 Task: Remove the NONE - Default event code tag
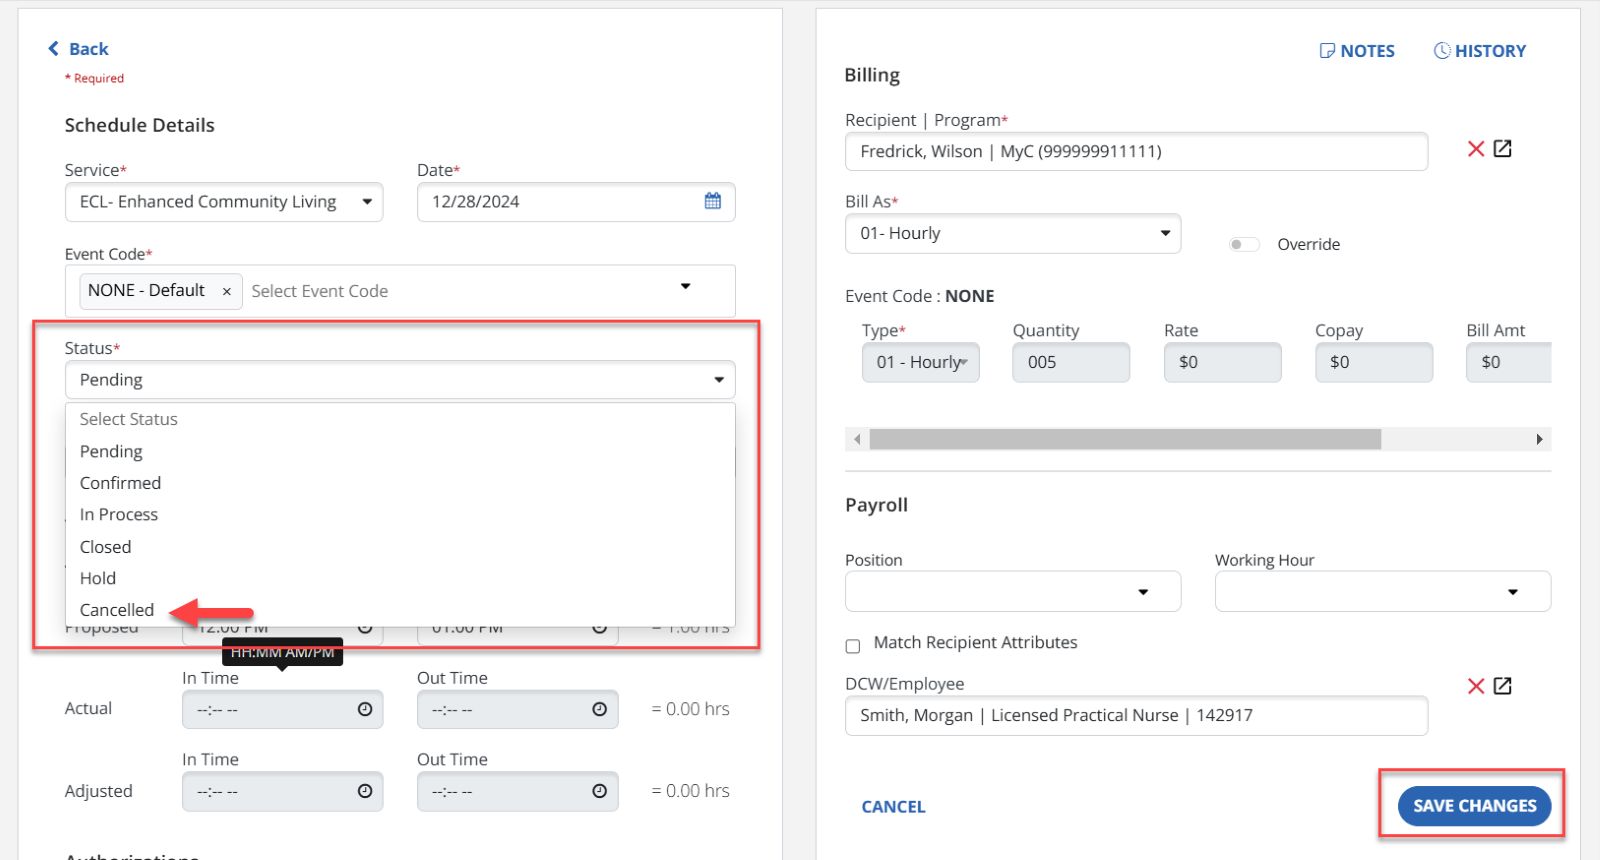click(227, 291)
